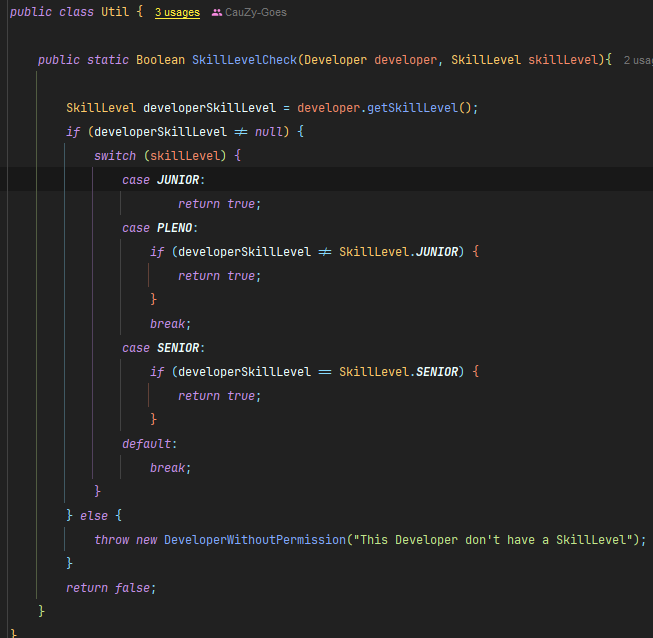Click SkillLevel.JUNIOR in the PLENO condition

click(399, 252)
